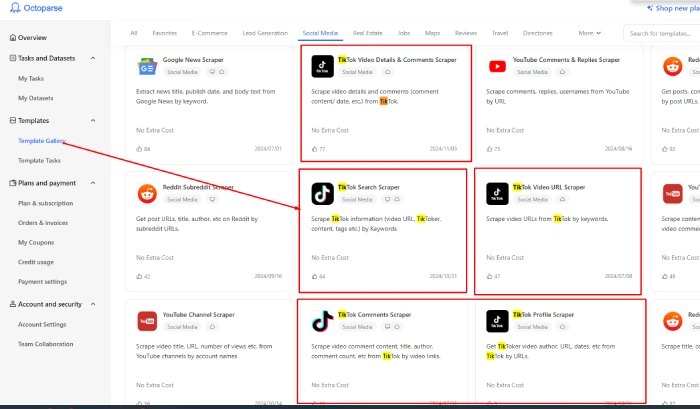Image resolution: width=700 pixels, height=409 pixels.
Task: Open the TikTok Search Scraper title
Action: point(369,187)
